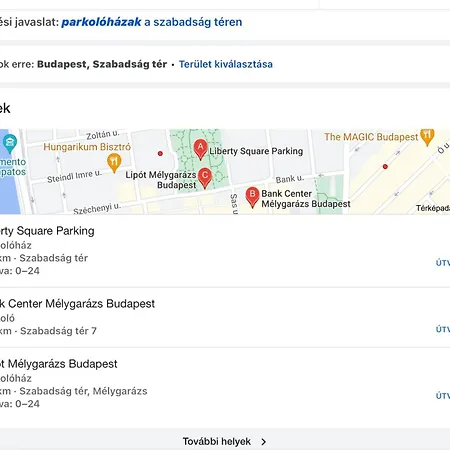Open Liberty Square Parking listing
This screenshot has height=450, width=450.
47,231
